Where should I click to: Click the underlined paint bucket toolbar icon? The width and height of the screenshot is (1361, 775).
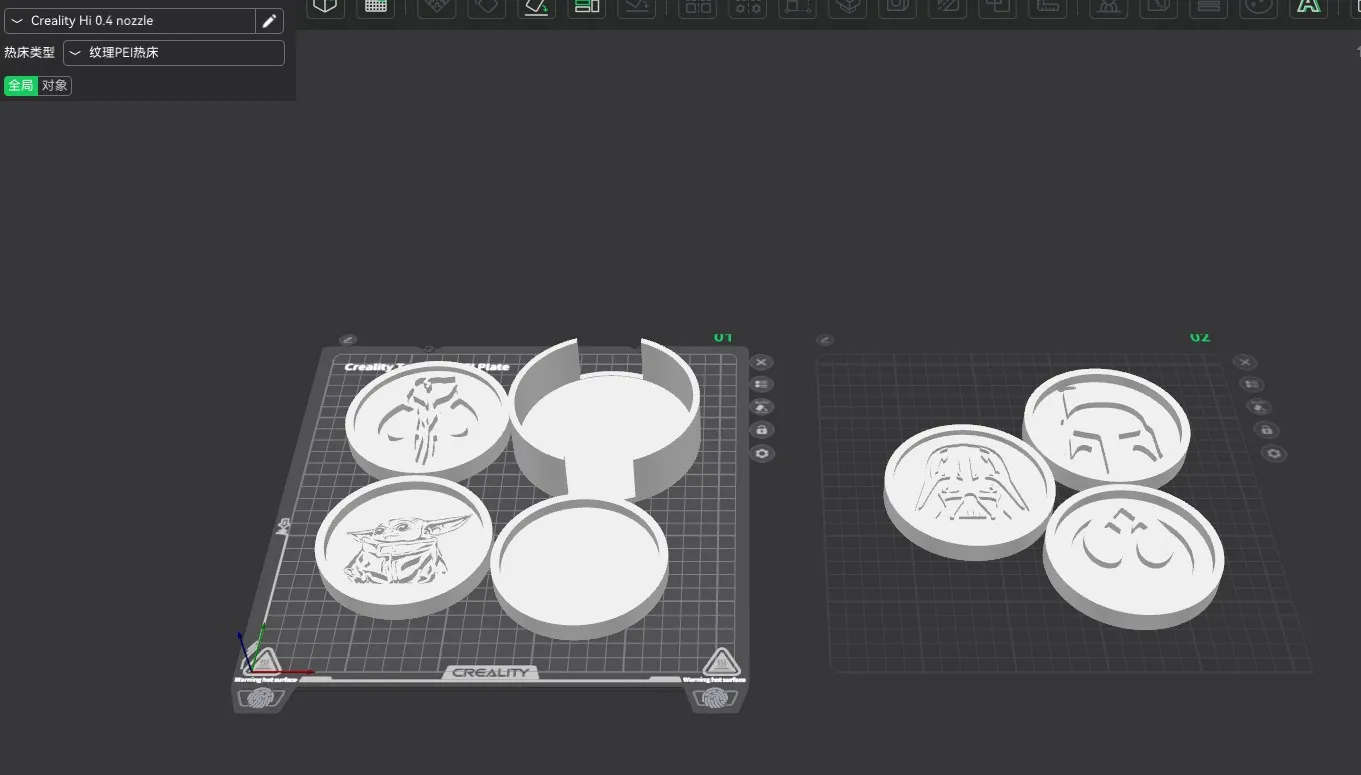[537, 6]
